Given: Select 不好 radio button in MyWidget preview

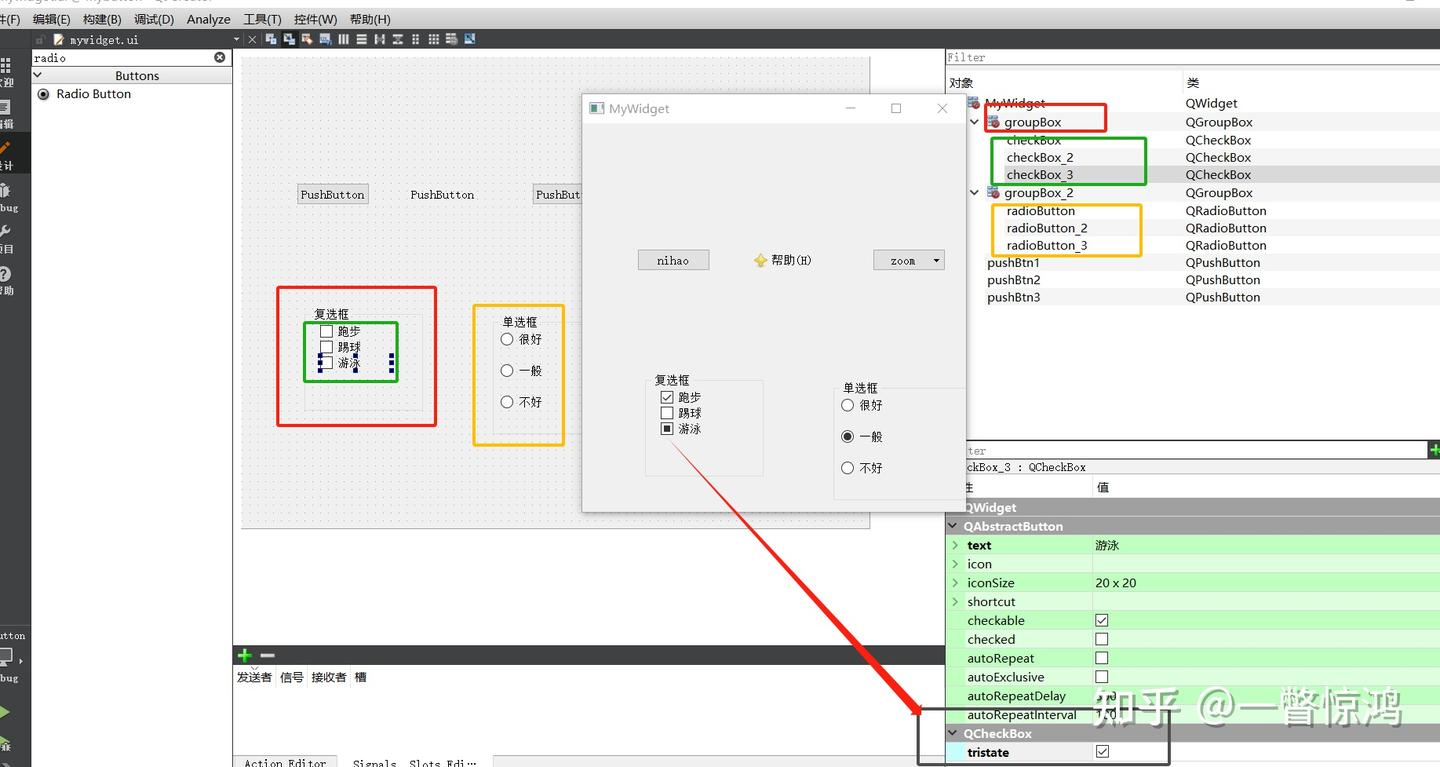Looking at the screenshot, I should tap(847, 467).
